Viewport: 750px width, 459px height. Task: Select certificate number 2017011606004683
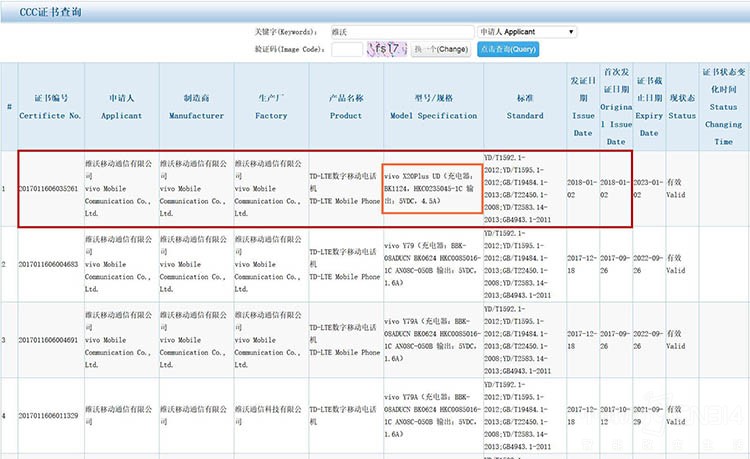click(x=50, y=264)
